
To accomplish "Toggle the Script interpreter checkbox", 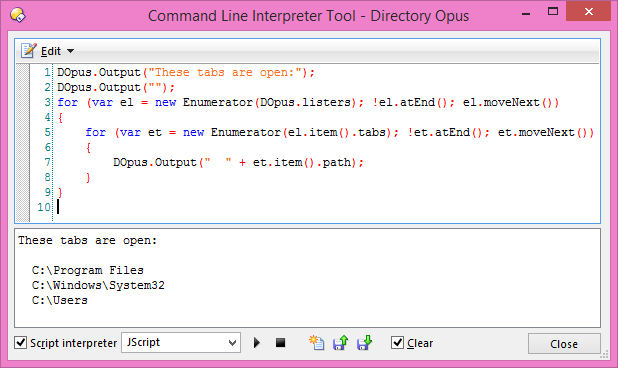I will pos(20,342).
